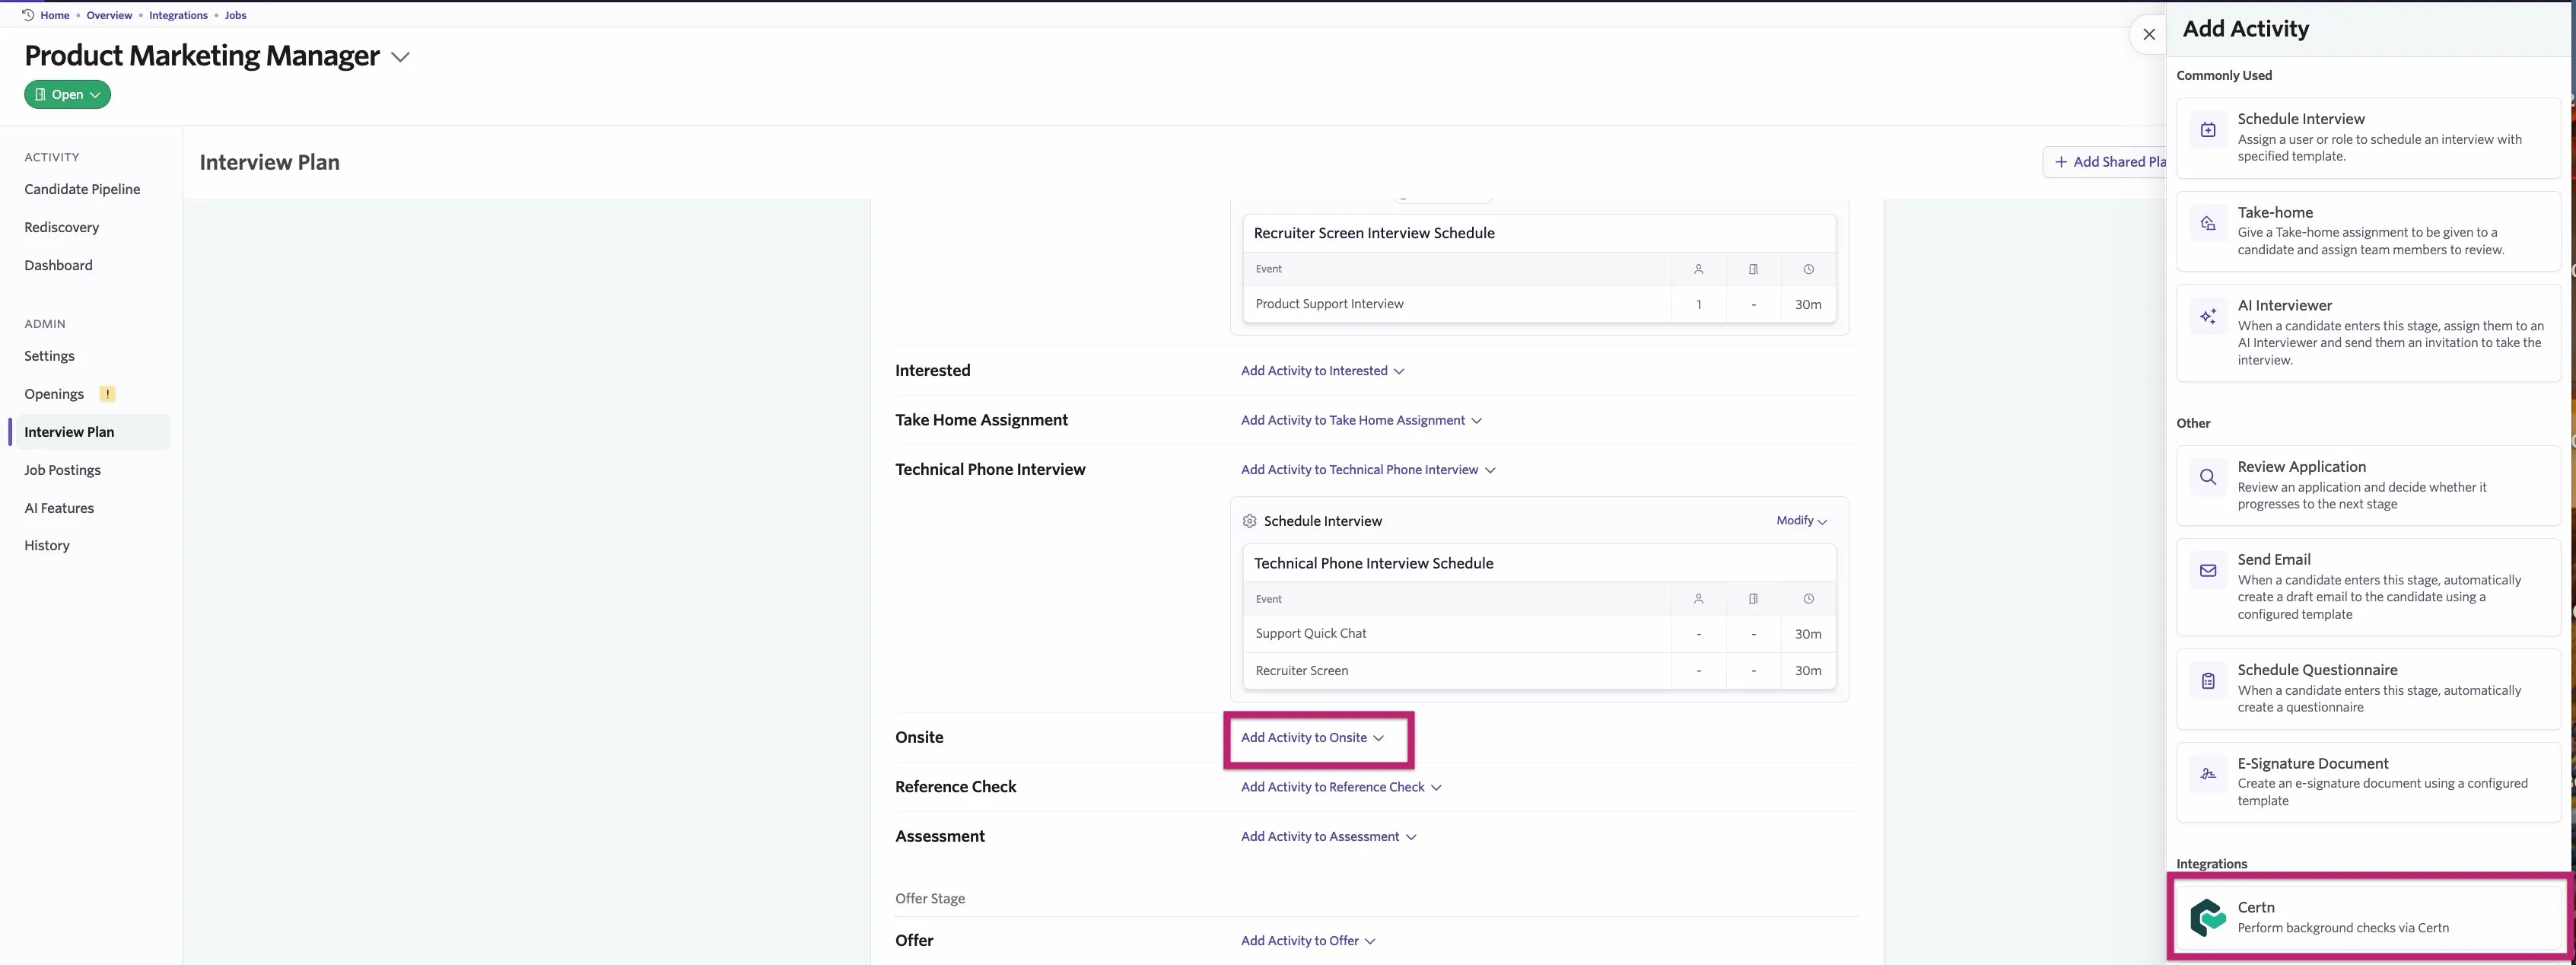Image resolution: width=2576 pixels, height=965 pixels.
Task: Click the Jobs breadcrumb link
Action: click(235, 15)
